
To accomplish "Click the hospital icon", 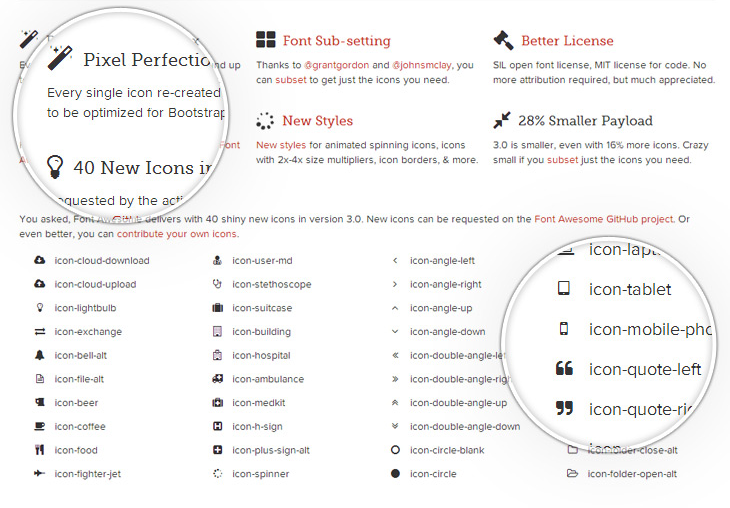I will coord(217,355).
